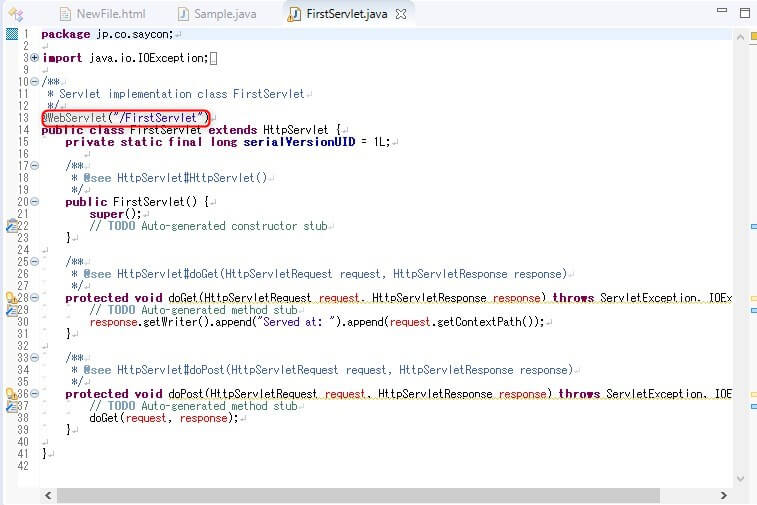Click the vertical scrollbar down arrow
This screenshot has height=505, width=757.
[741, 478]
